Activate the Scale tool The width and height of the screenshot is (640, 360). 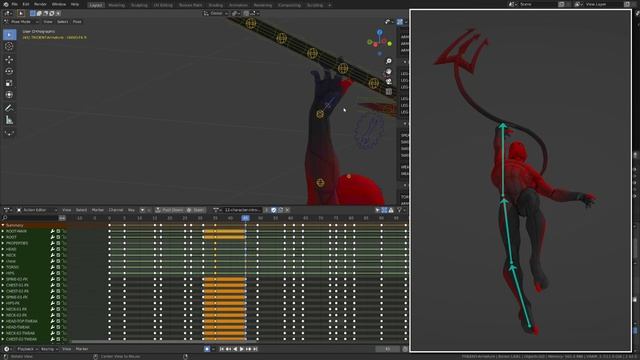(x=9, y=83)
